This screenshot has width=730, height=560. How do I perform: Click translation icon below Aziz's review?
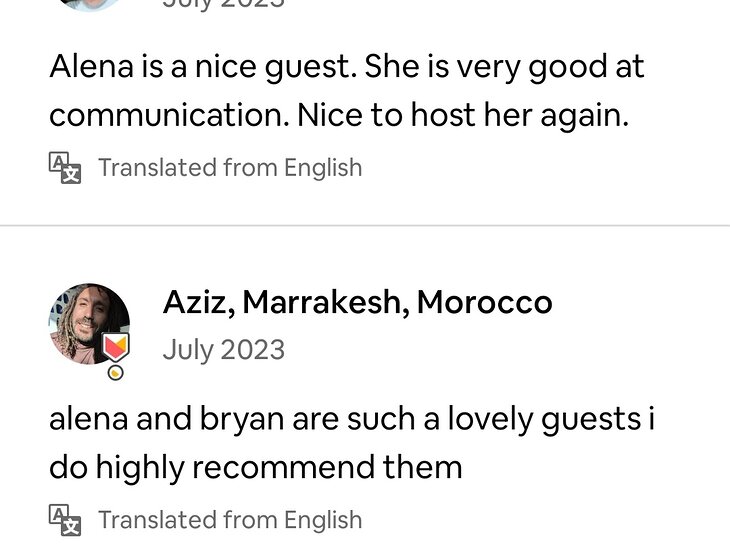pyautogui.click(x=65, y=520)
